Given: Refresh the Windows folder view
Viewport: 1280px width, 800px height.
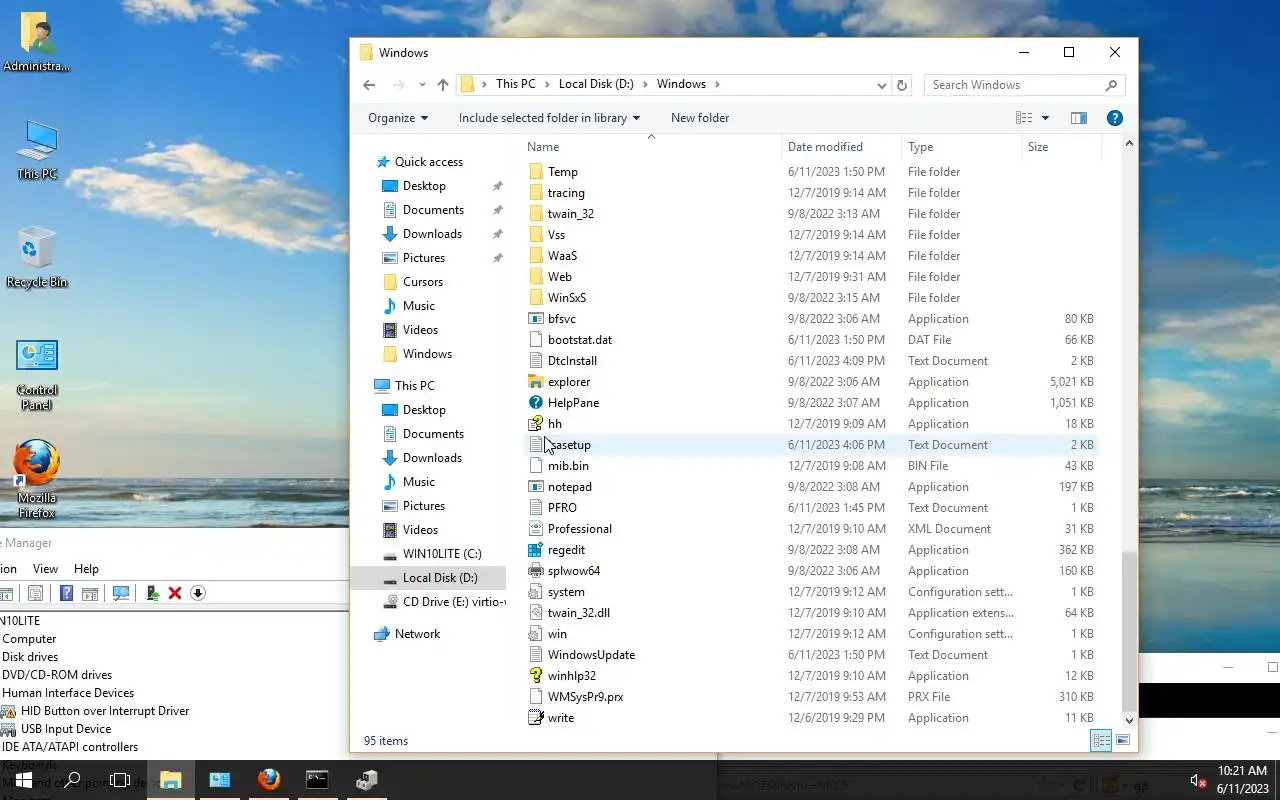Looking at the screenshot, I should coord(902,85).
